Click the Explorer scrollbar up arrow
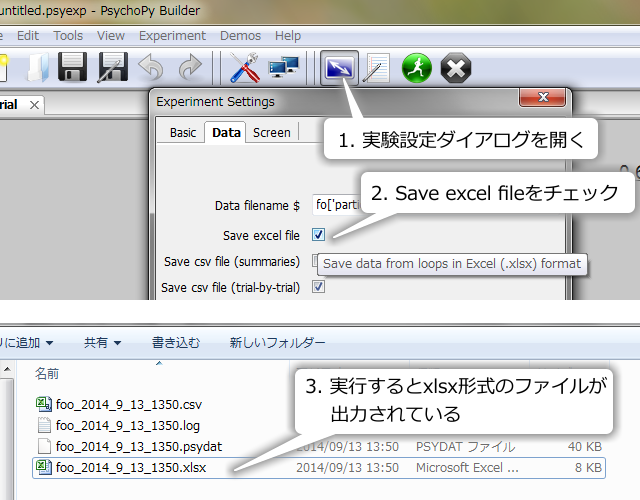This screenshot has height=500, width=640. [7, 369]
